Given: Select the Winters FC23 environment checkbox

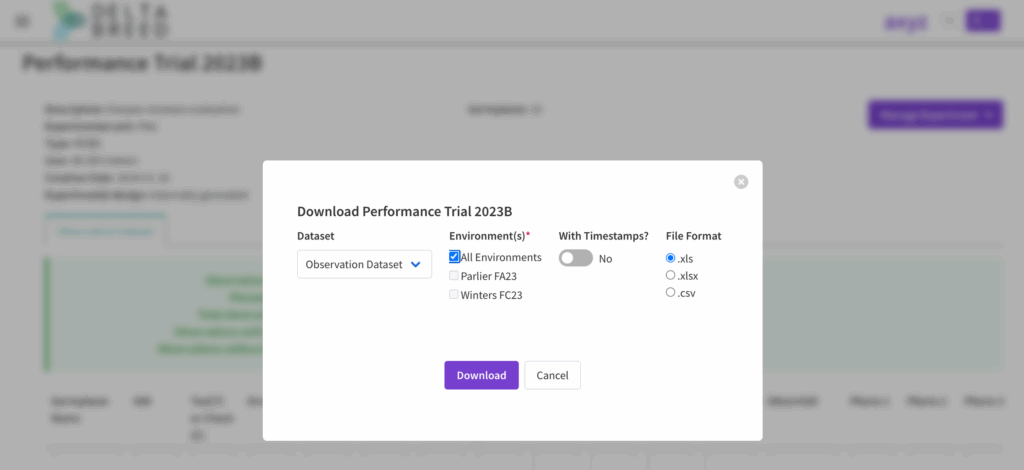Looking at the screenshot, I should point(455,295).
